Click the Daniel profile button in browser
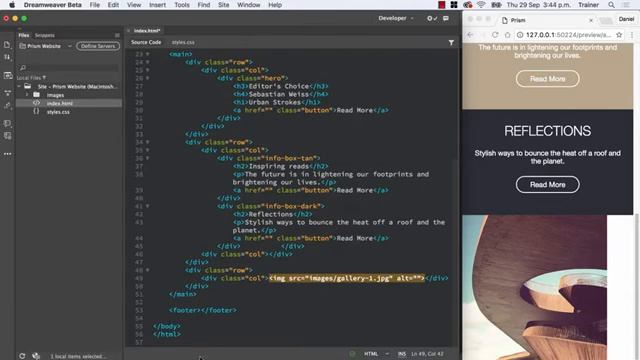The height and width of the screenshot is (360, 640). coord(626,19)
